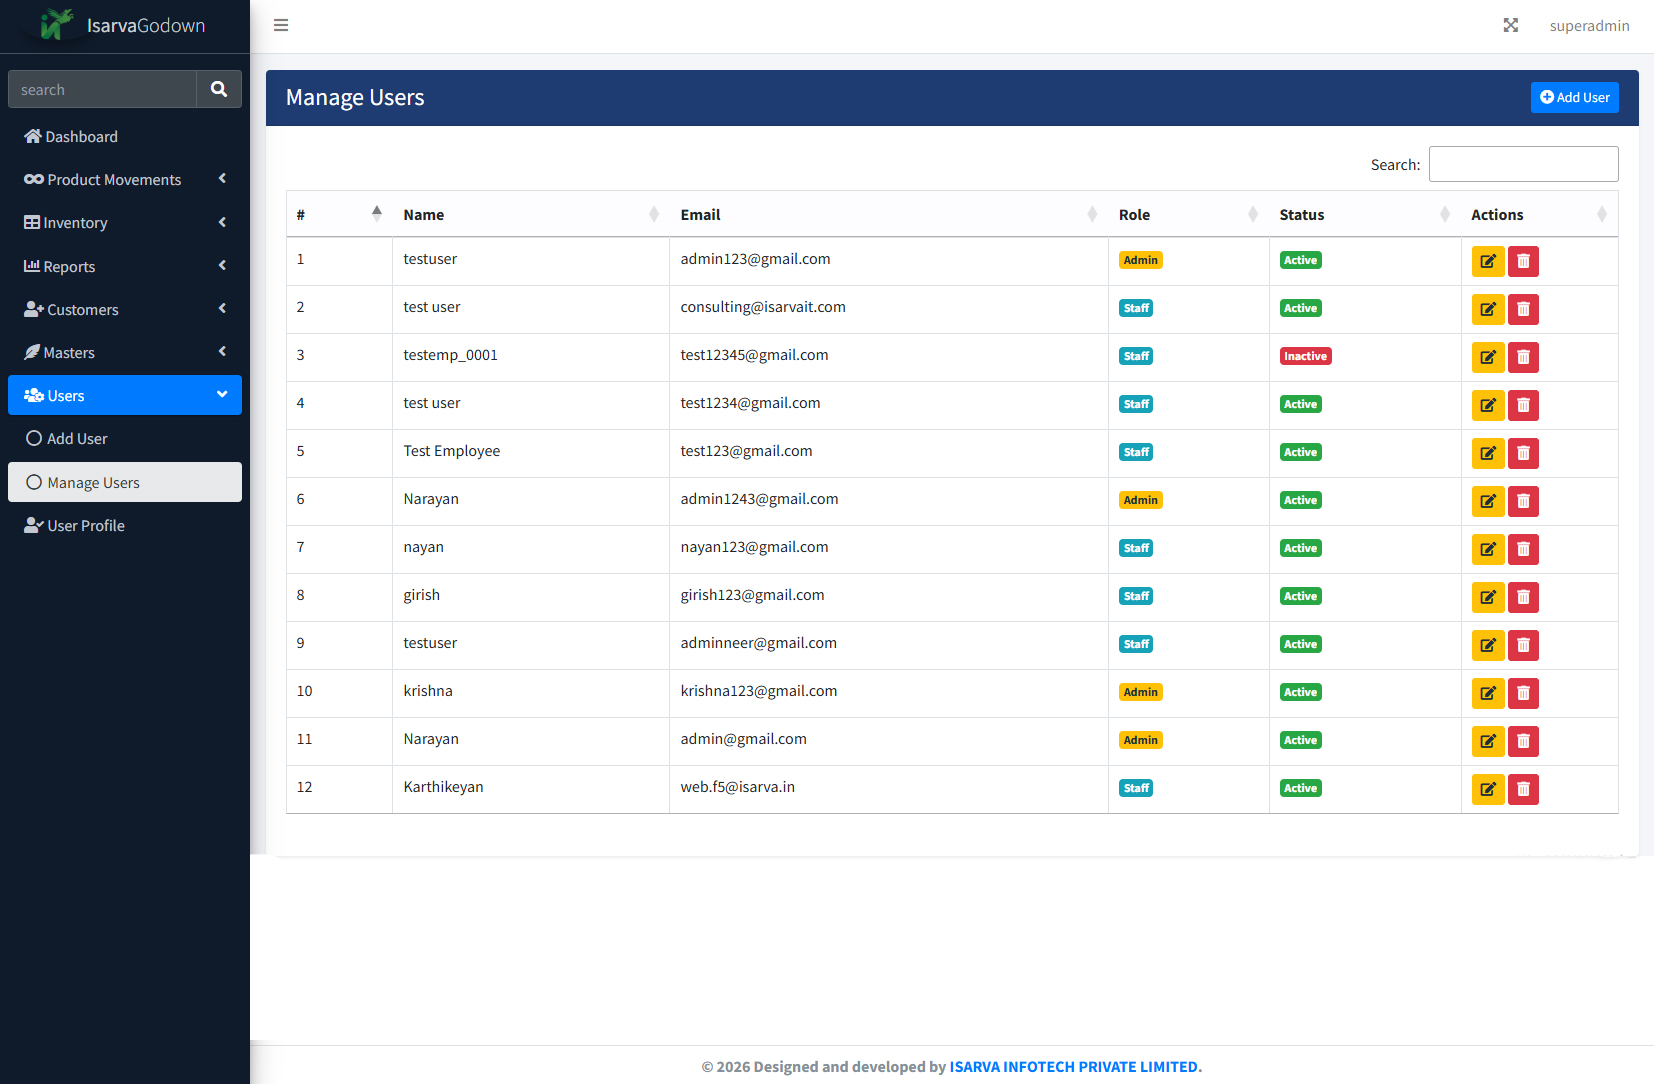Edit Test Employee user

pos(1488,453)
